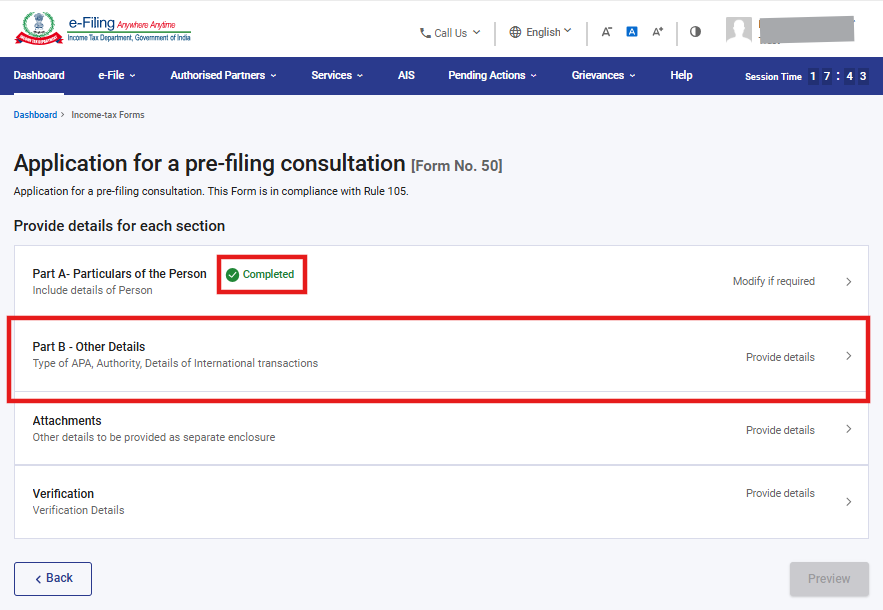Open the Part B - Other Details section
The image size is (883, 610).
pos(442,355)
